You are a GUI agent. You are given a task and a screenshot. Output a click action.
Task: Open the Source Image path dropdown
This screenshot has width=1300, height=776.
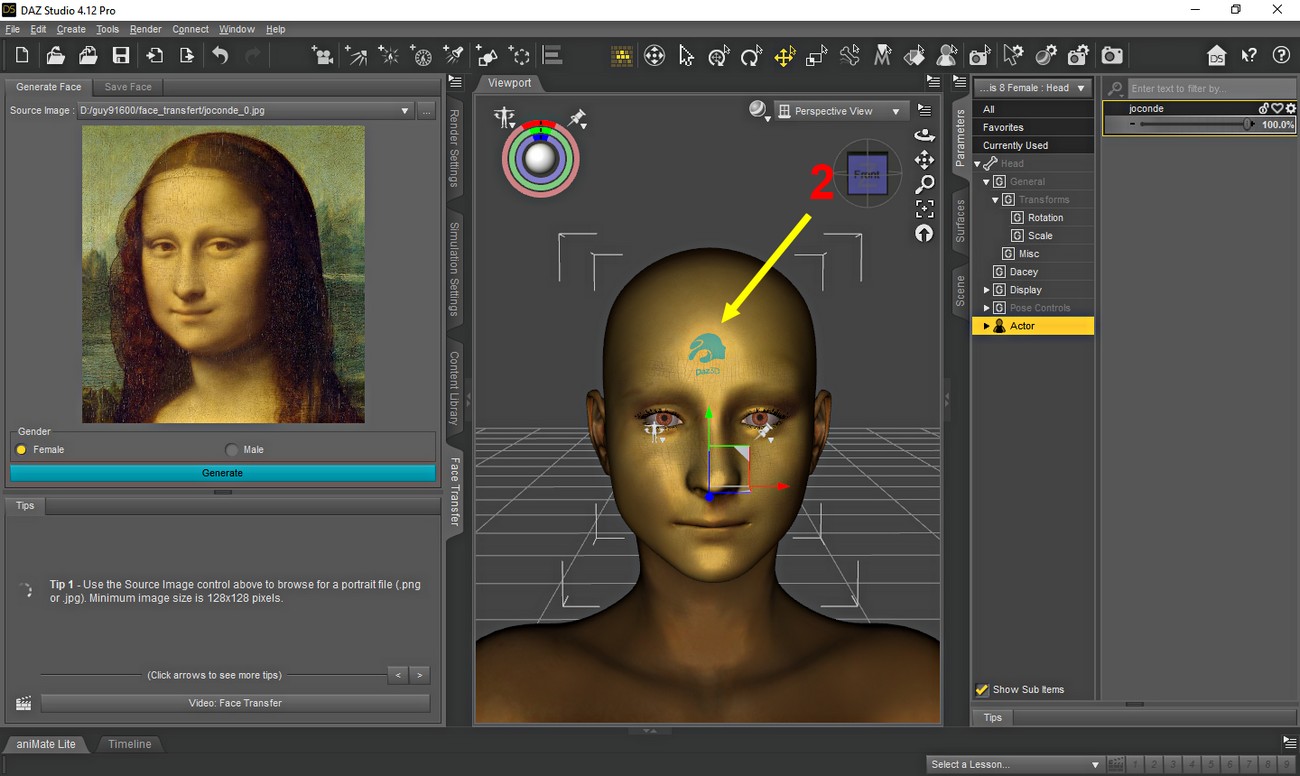click(x=404, y=111)
